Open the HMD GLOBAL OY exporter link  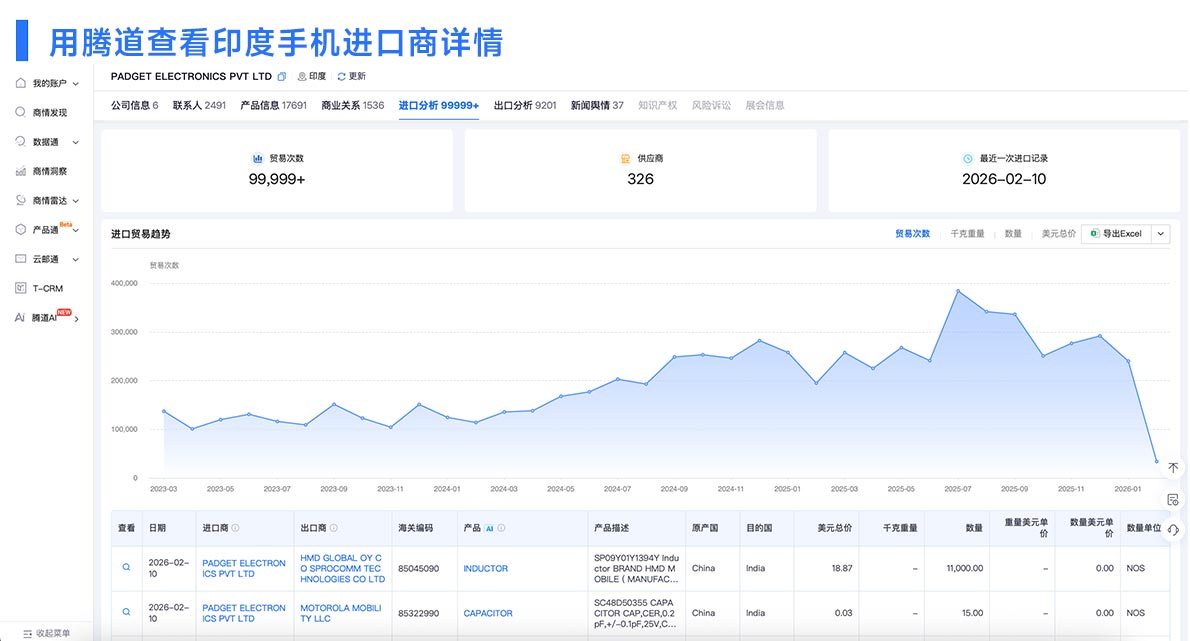click(x=340, y=567)
